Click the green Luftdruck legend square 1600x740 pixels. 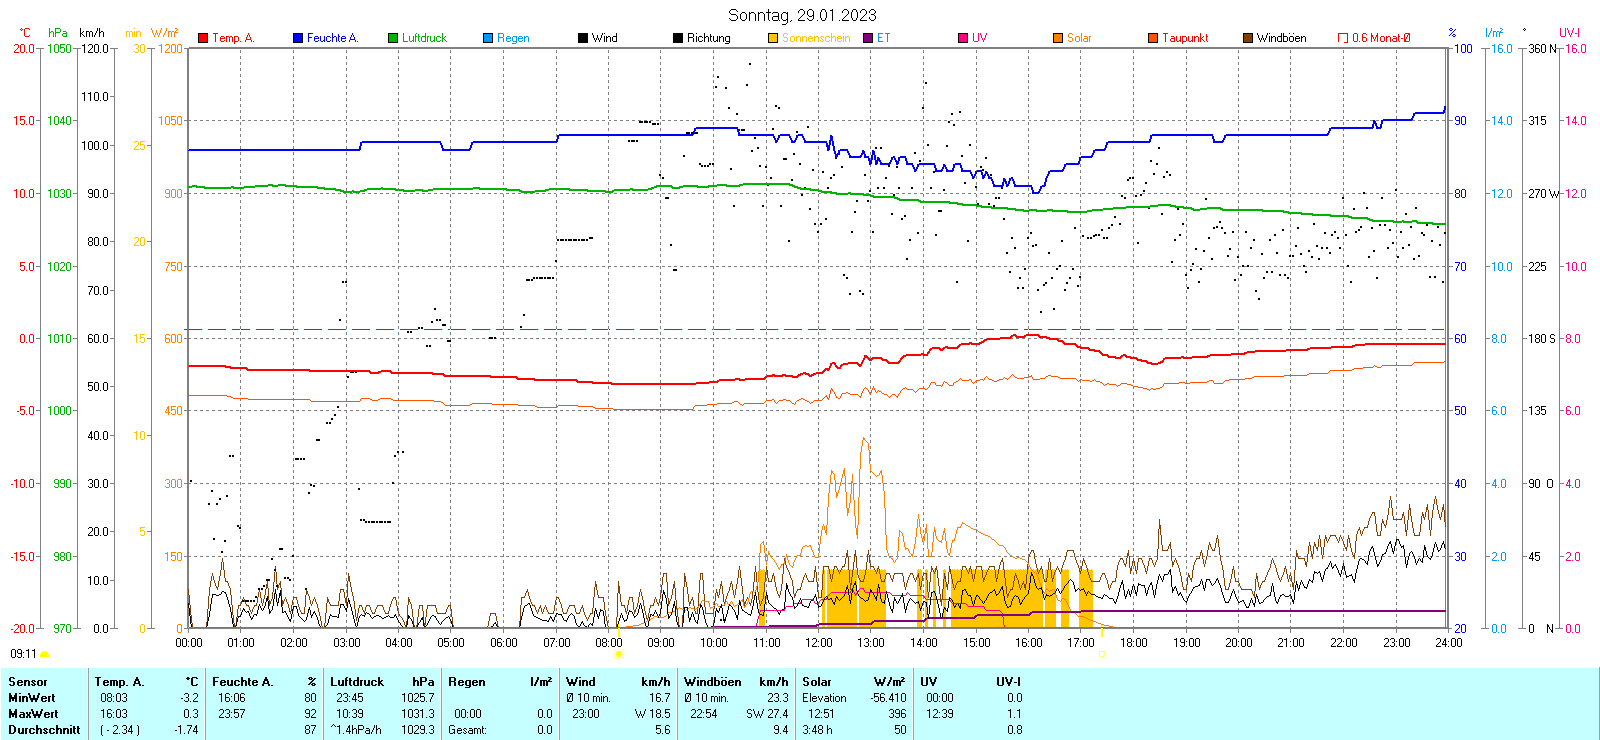393,38
